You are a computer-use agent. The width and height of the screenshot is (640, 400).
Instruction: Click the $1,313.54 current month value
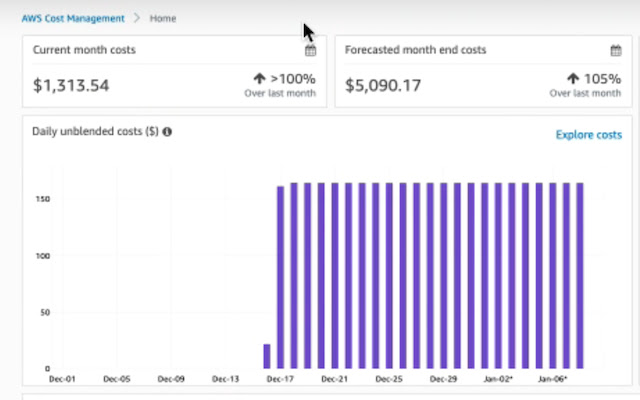point(71,85)
